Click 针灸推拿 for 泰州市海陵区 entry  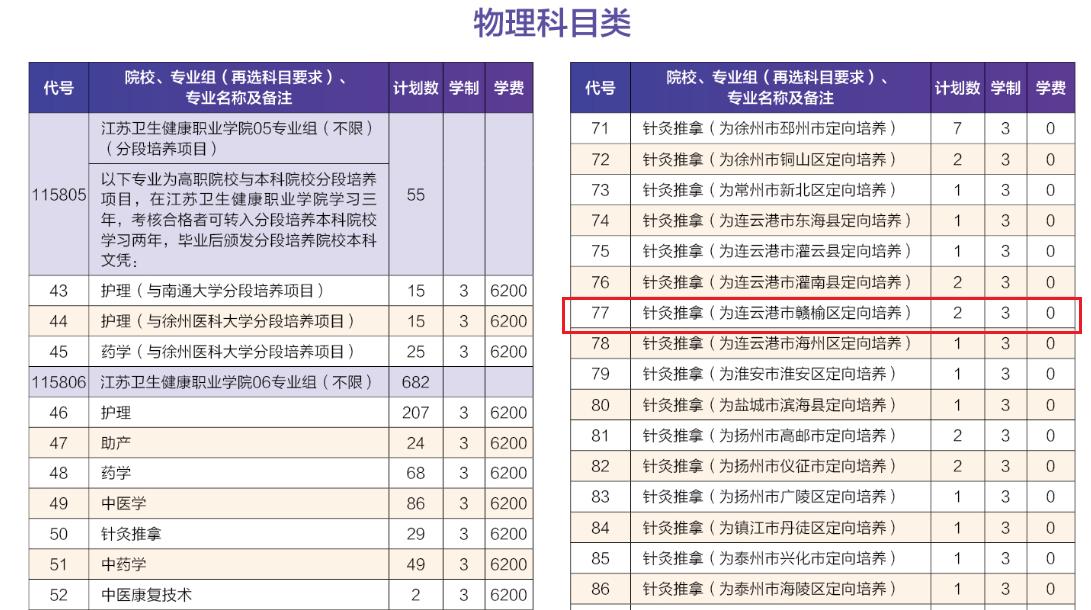click(x=770, y=589)
